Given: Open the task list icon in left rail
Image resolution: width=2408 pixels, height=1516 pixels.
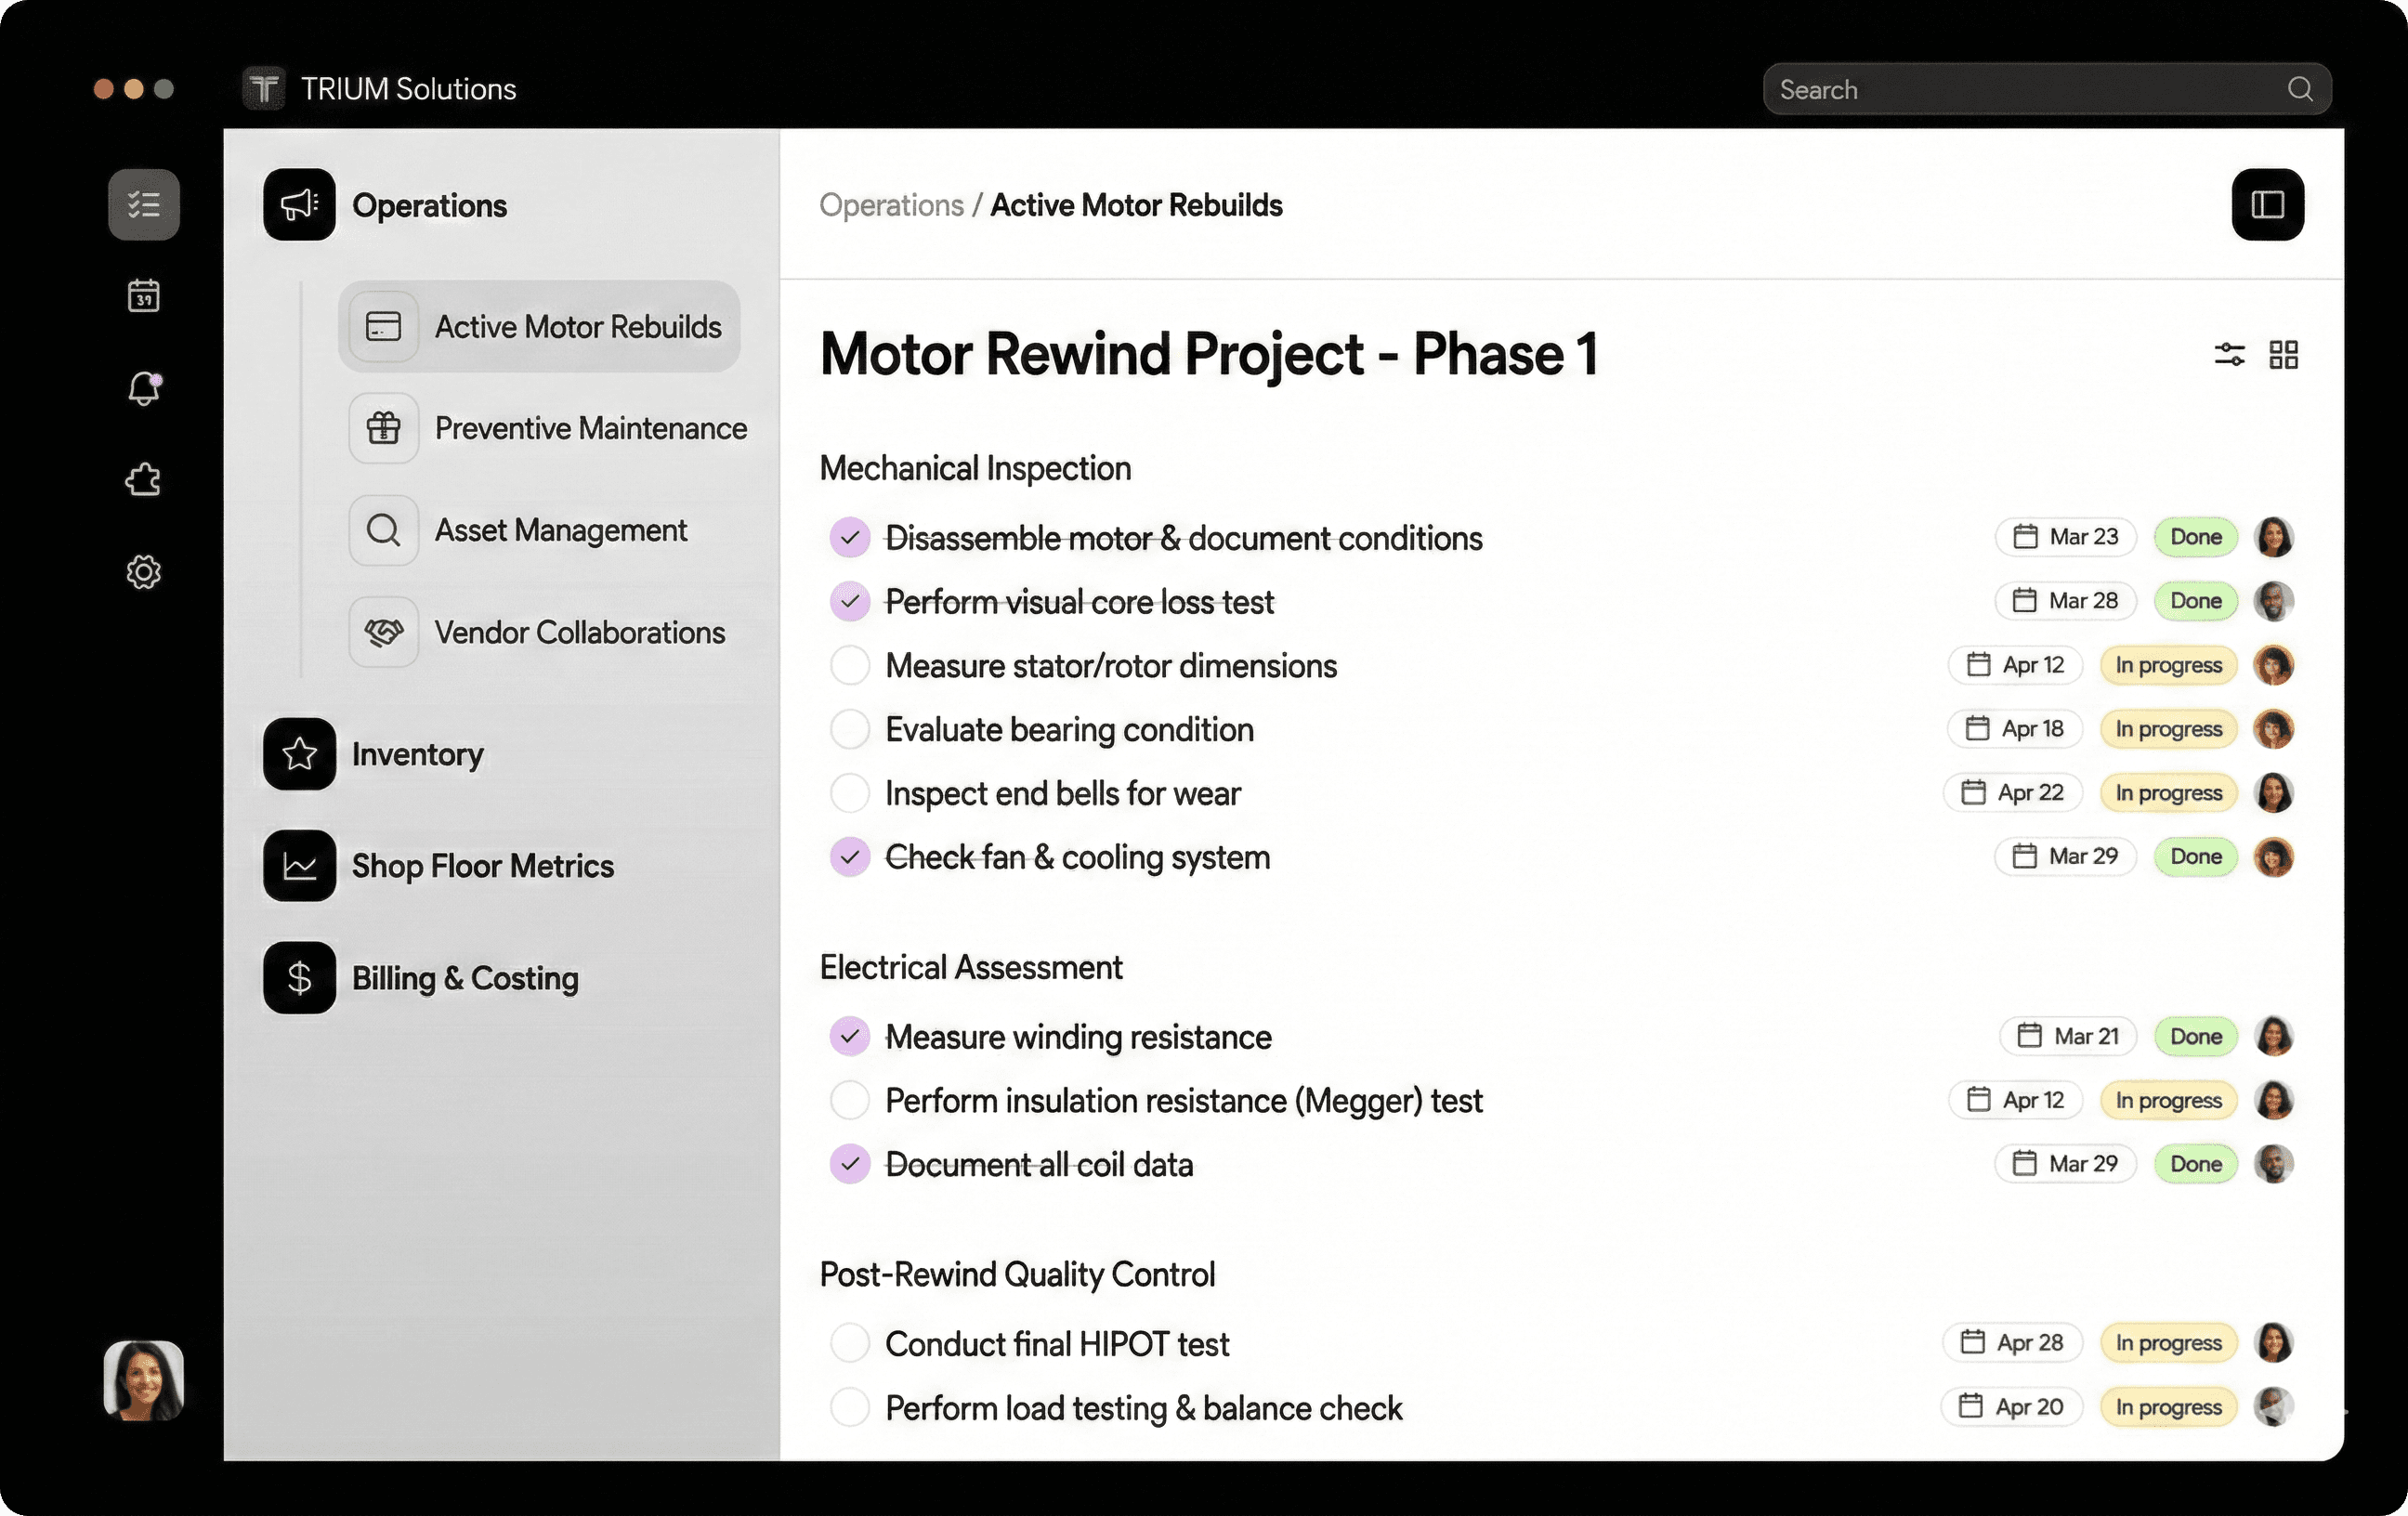Looking at the screenshot, I should coord(144,205).
